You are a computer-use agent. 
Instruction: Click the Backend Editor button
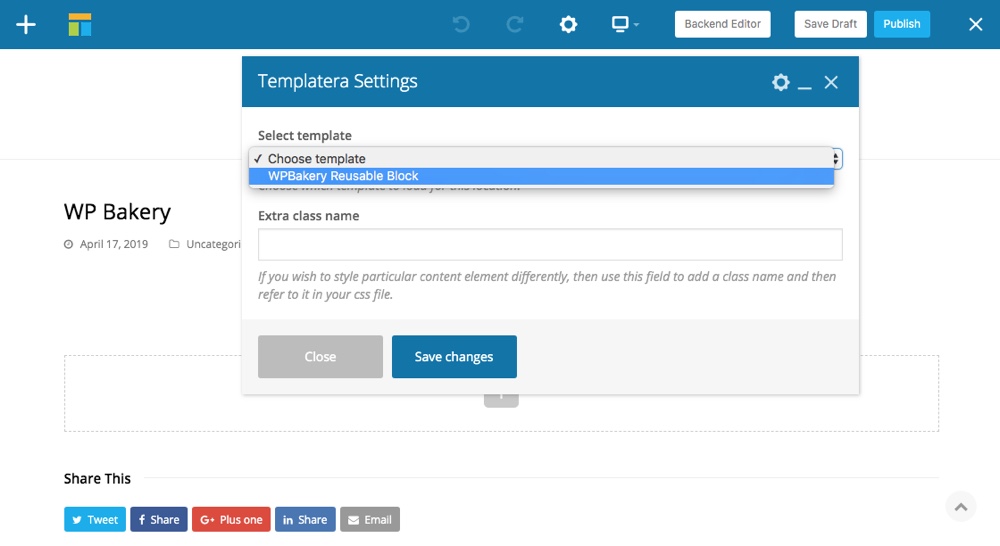point(722,24)
